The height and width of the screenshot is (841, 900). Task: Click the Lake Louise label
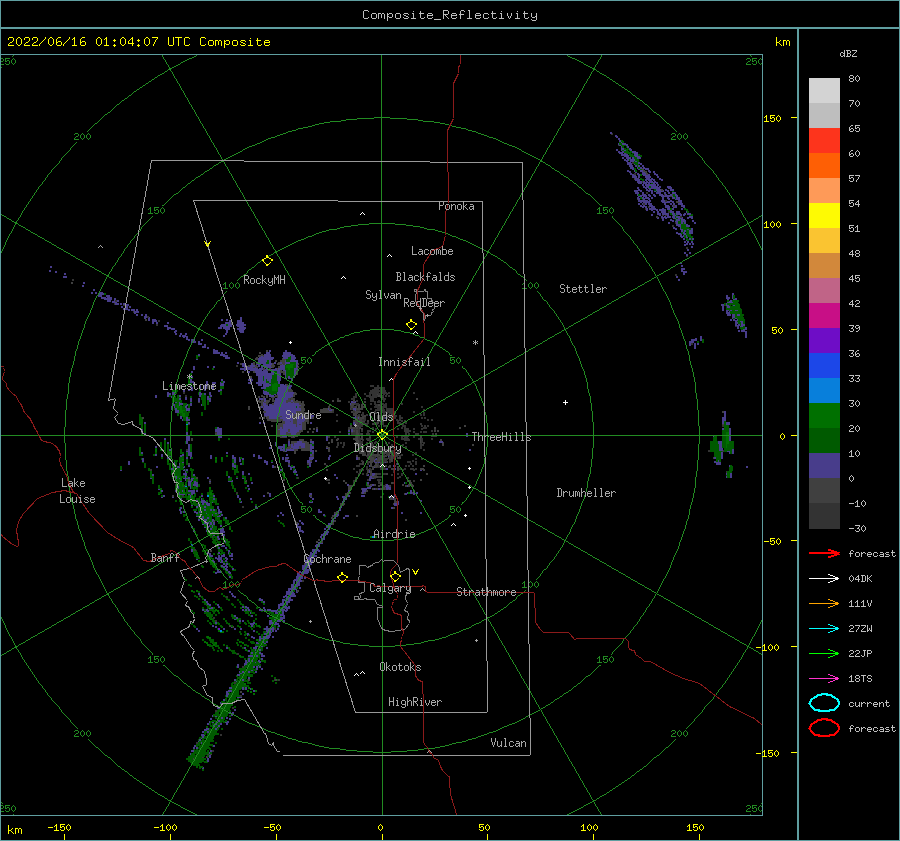coord(77,491)
